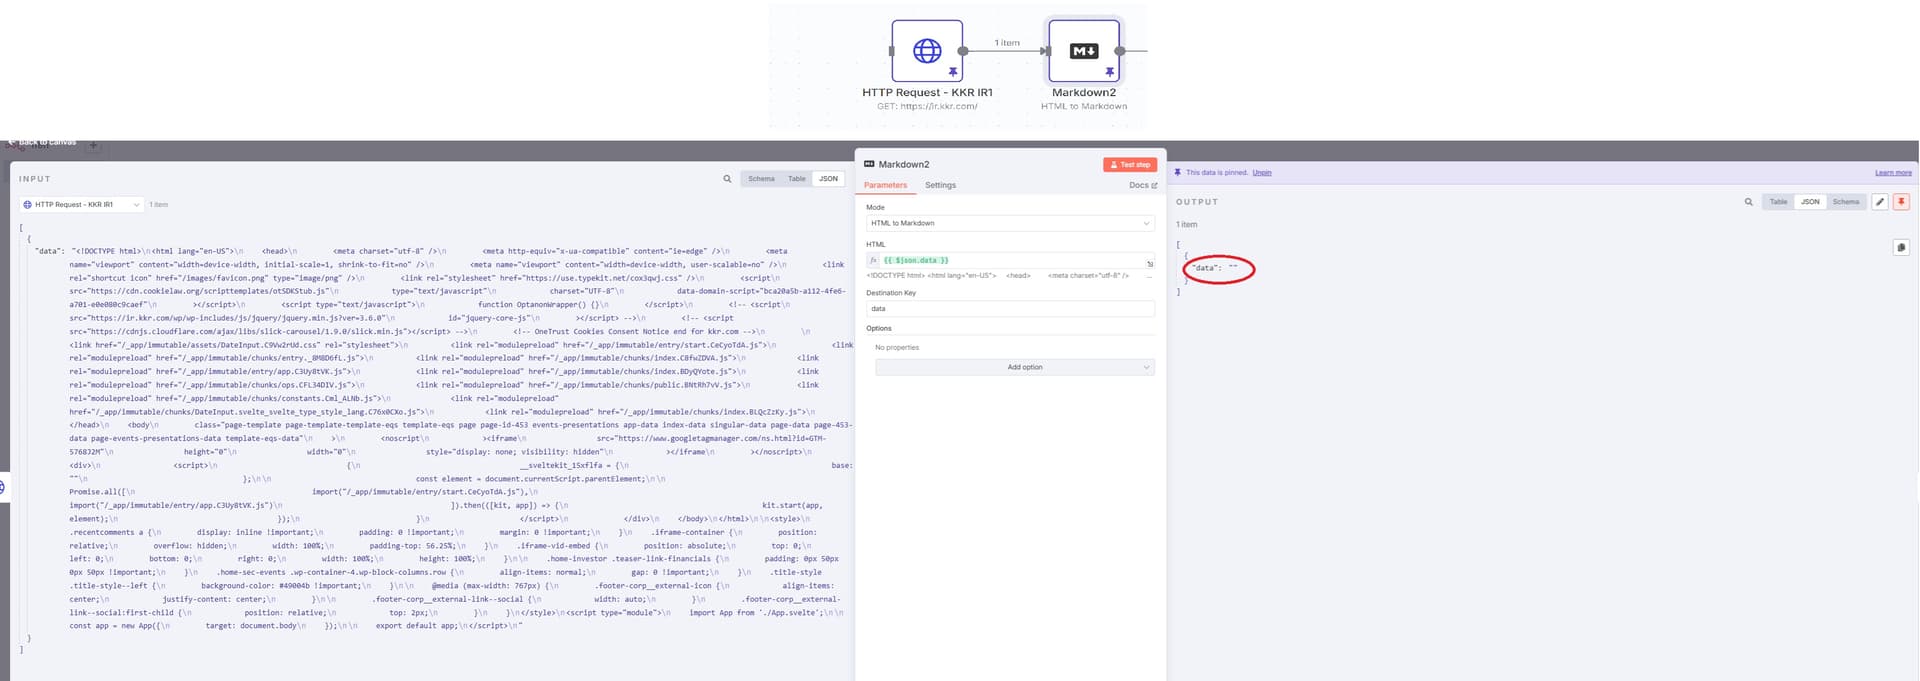Switch input view to Table

[796, 179]
